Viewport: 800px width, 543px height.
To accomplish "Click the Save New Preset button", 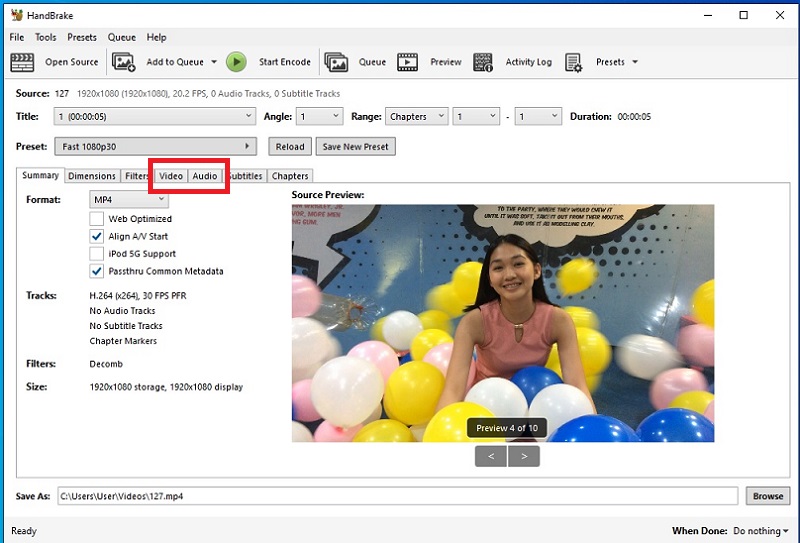I will click(x=355, y=147).
